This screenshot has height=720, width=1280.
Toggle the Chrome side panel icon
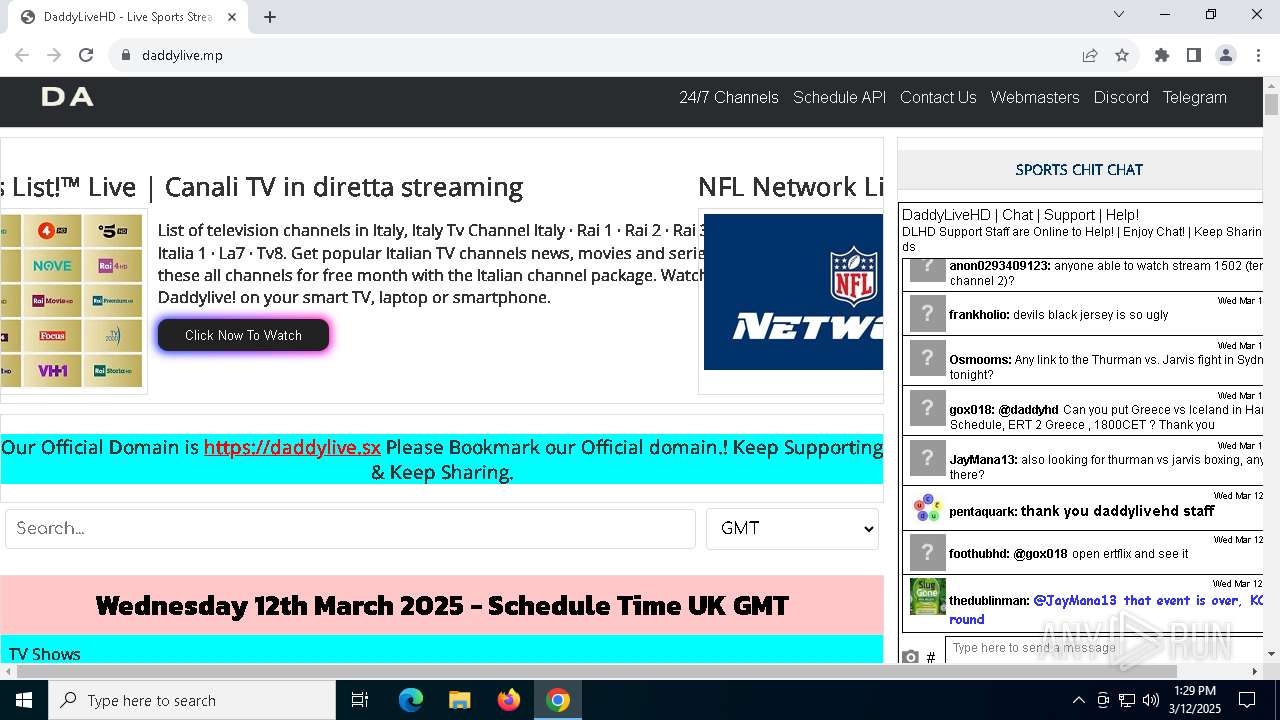pos(1194,55)
